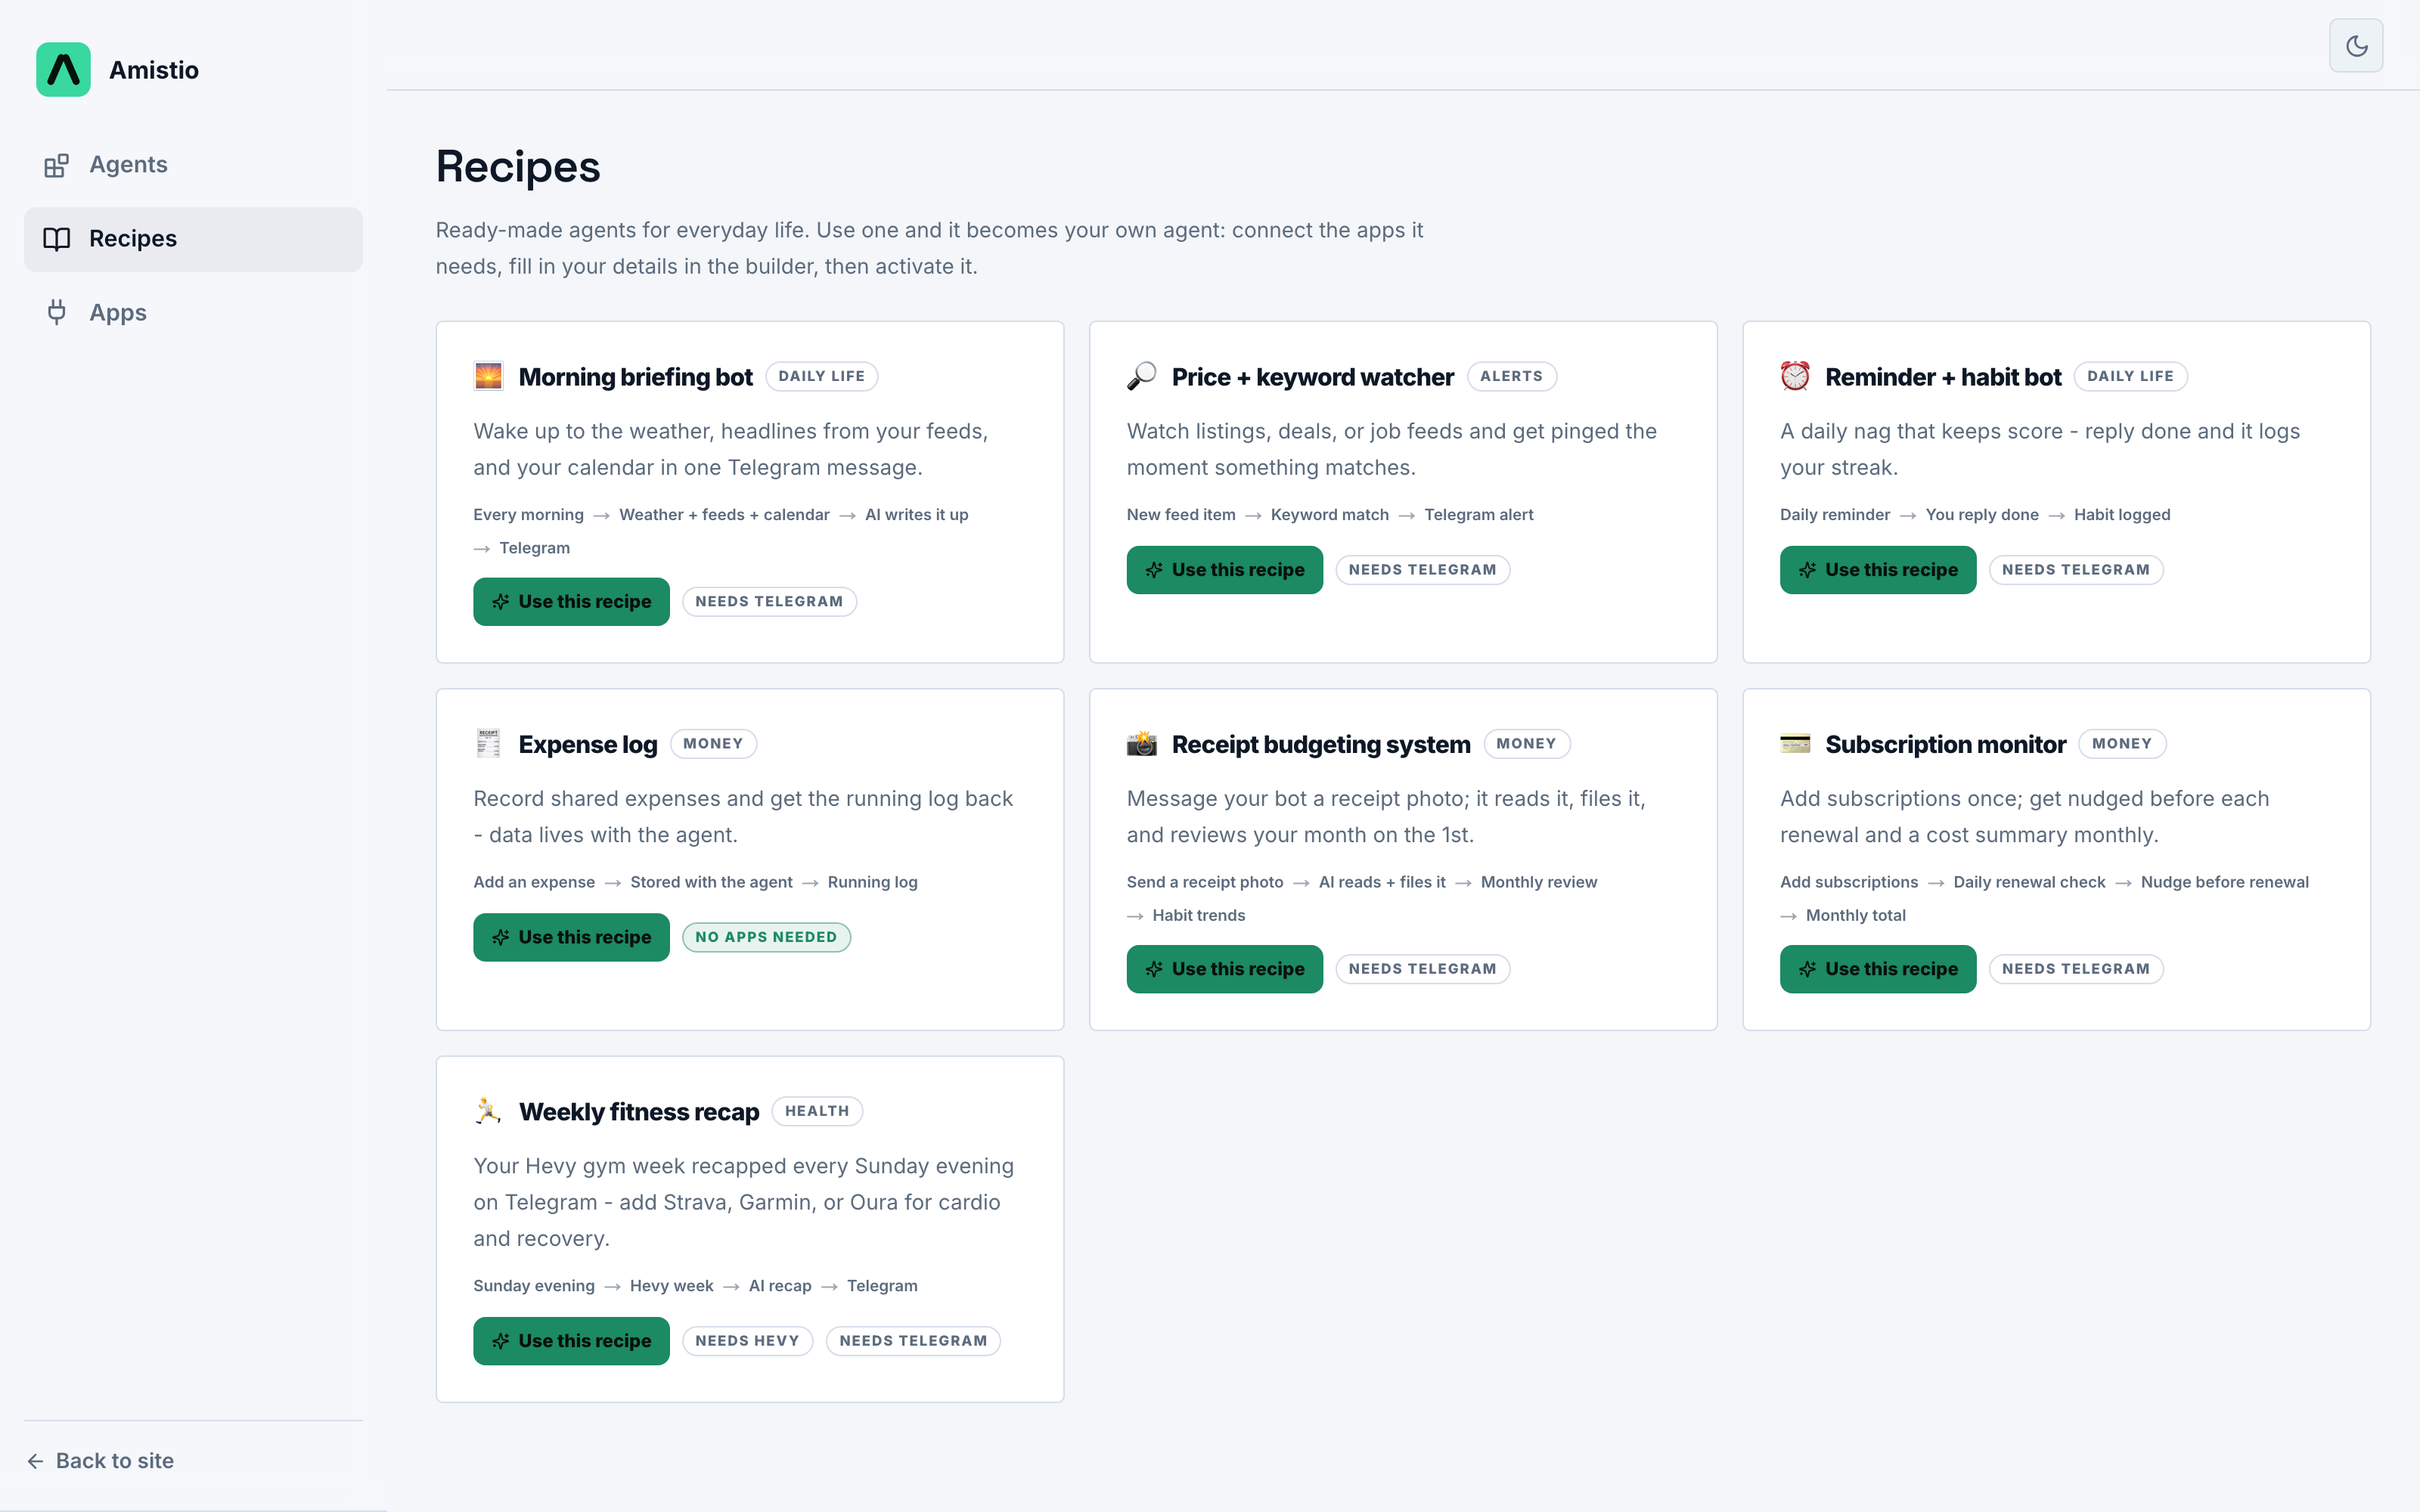
Task: Click the ALERTS tag on Price watcher
Action: click(x=1511, y=377)
